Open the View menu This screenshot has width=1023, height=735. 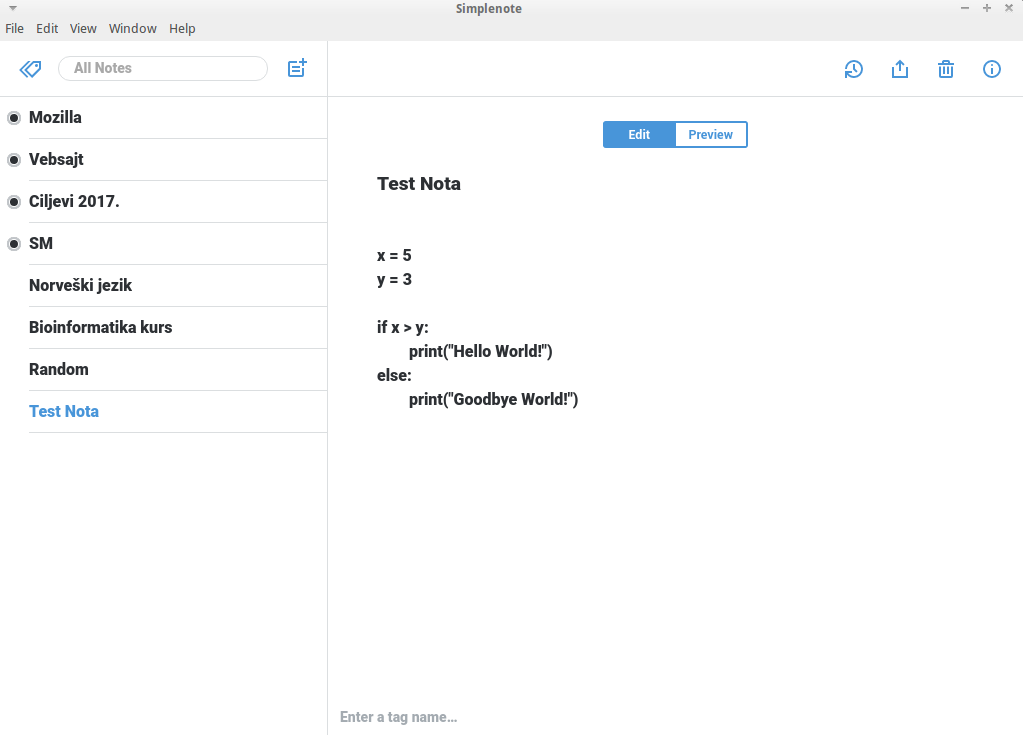83,29
